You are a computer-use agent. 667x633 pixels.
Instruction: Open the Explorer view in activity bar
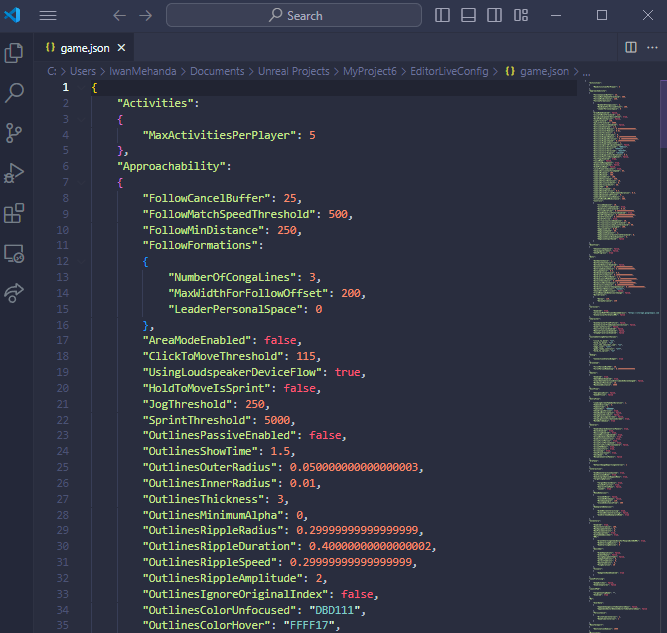[x=15, y=53]
